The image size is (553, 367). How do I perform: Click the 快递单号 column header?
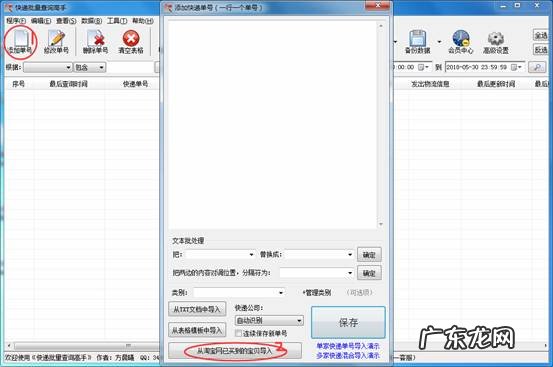[x=135, y=84]
